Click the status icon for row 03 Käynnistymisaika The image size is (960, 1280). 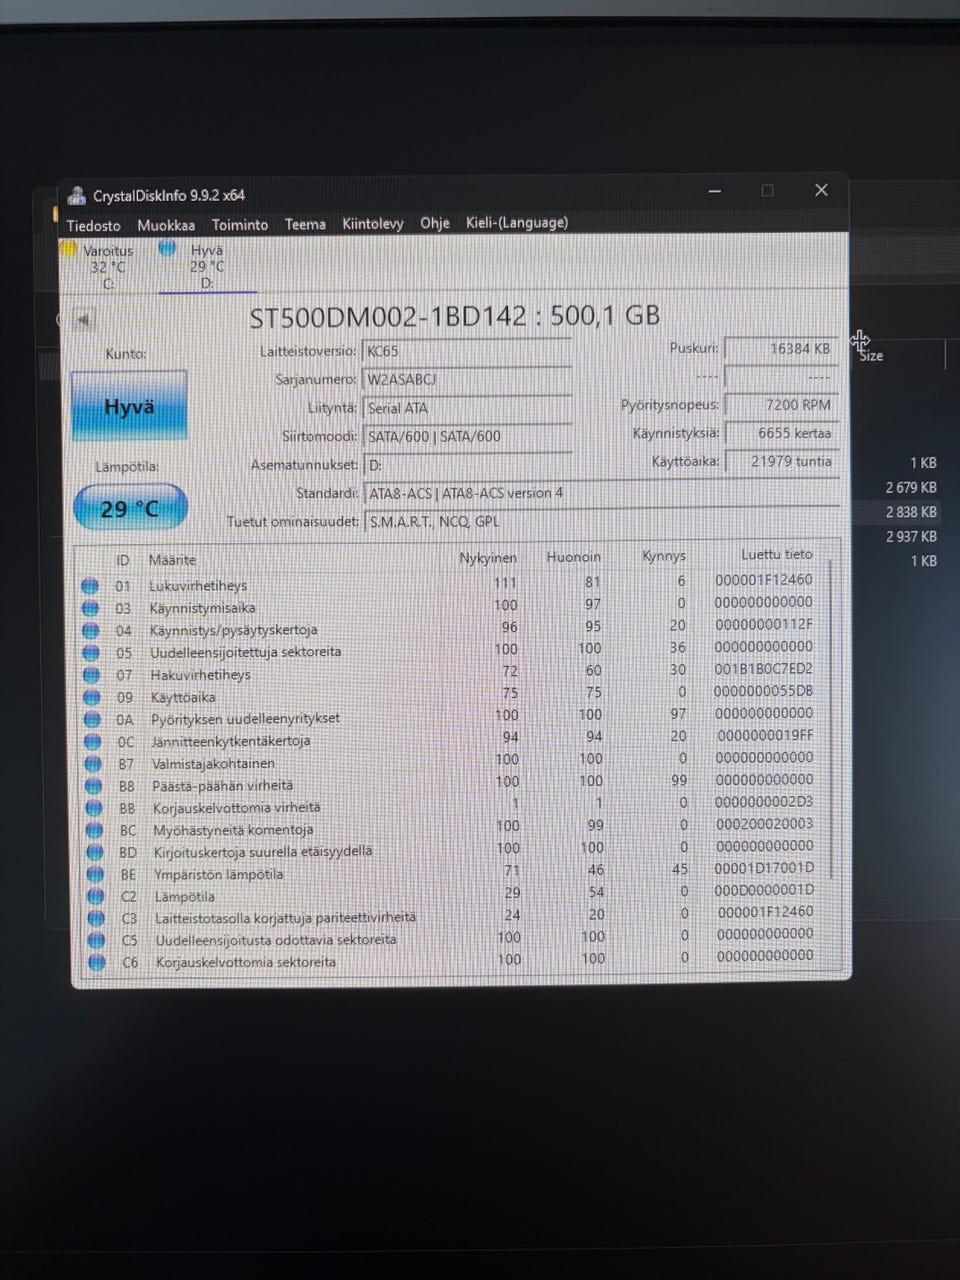tap(90, 608)
